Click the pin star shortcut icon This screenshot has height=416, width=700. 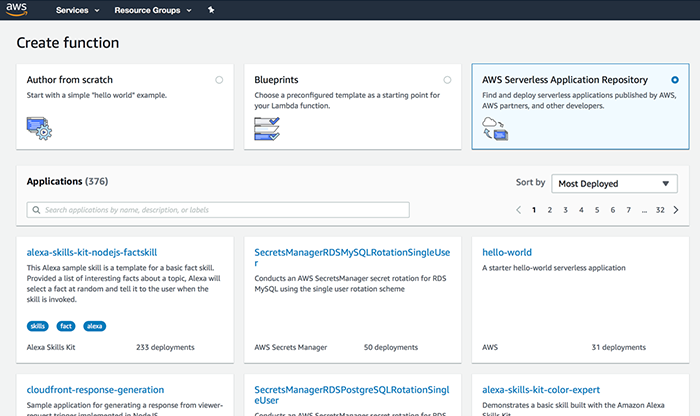pyautogui.click(x=211, y=10)
